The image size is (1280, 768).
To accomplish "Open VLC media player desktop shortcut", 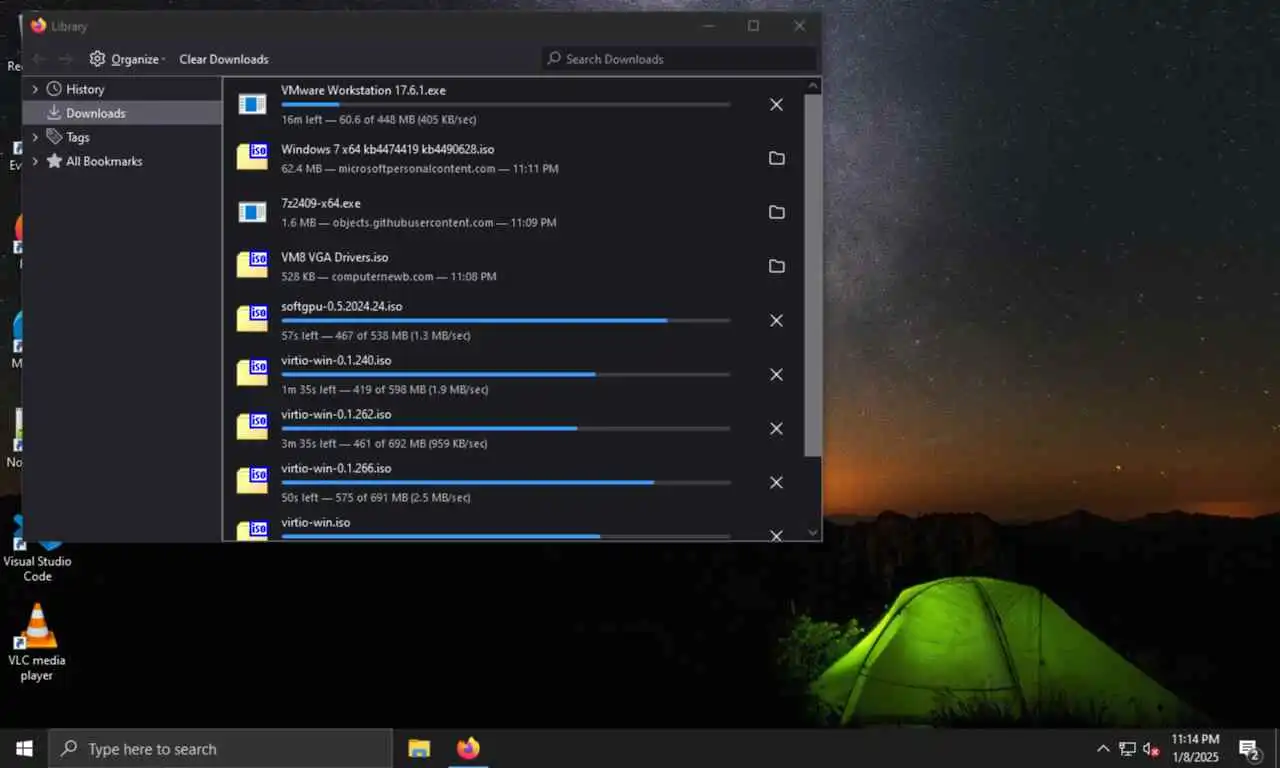I will point(37,643).
